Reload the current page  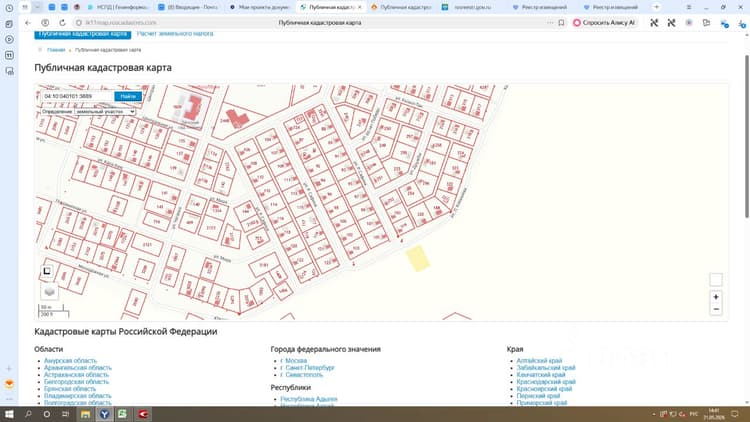point(62,22)
